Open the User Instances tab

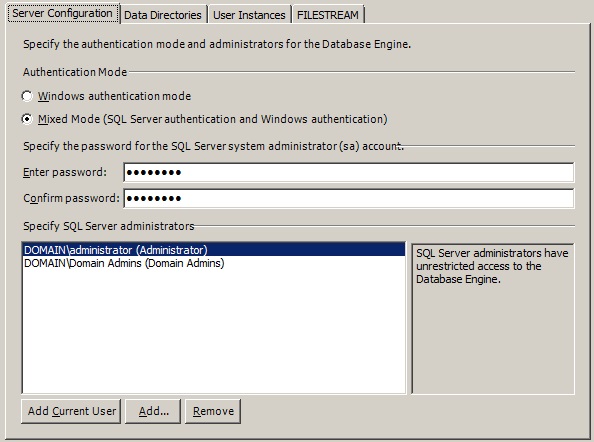pyautogui.click(x=249, y=15)
